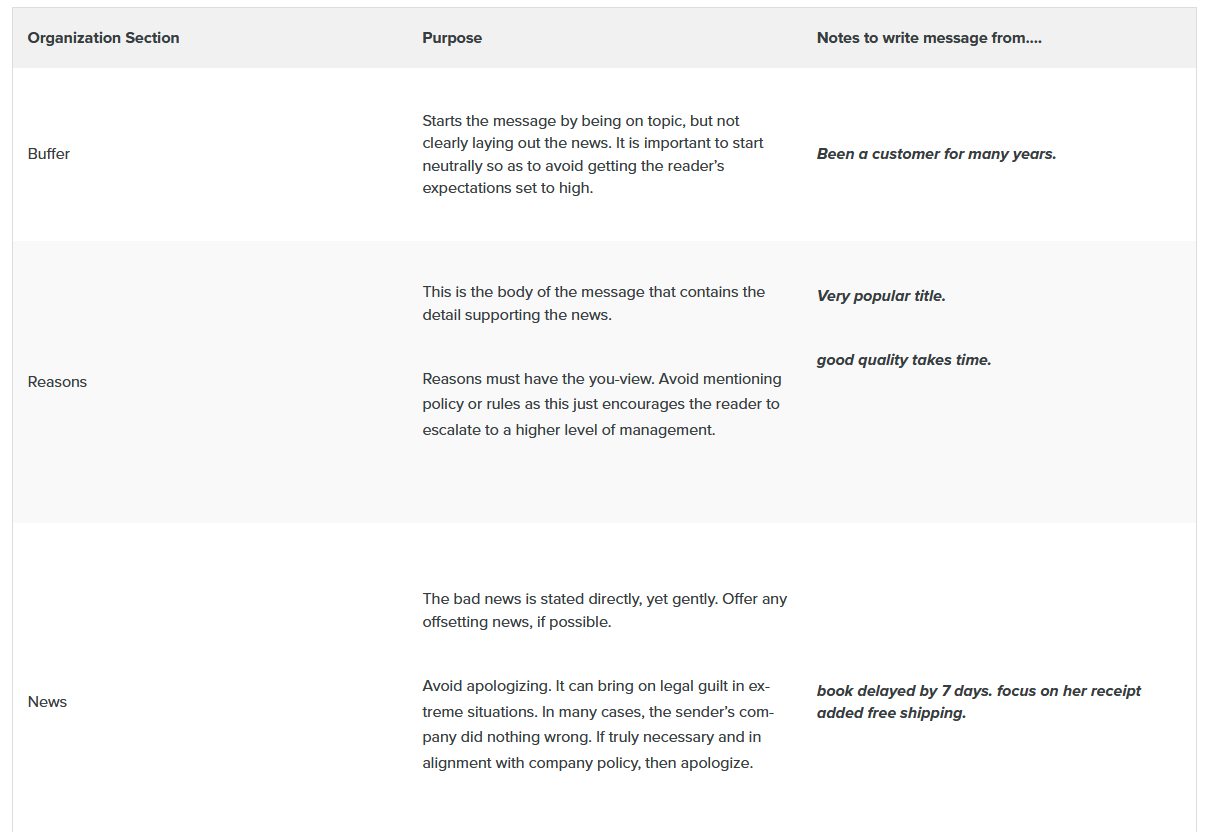Click the Buffer row label

(x=49, y=154)
